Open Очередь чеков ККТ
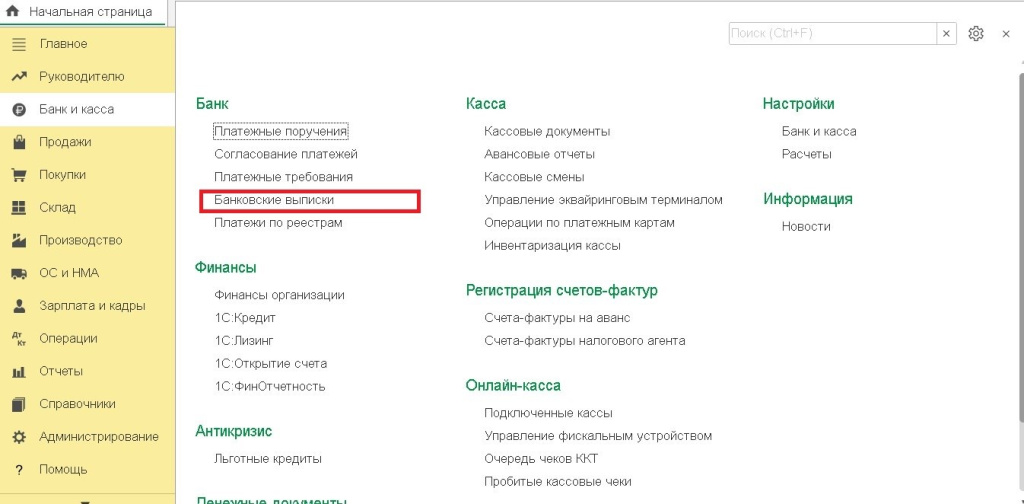Image resolution: width=1024 pixels, height=504 pixels. pyautogui.click(x=541, y=458)
